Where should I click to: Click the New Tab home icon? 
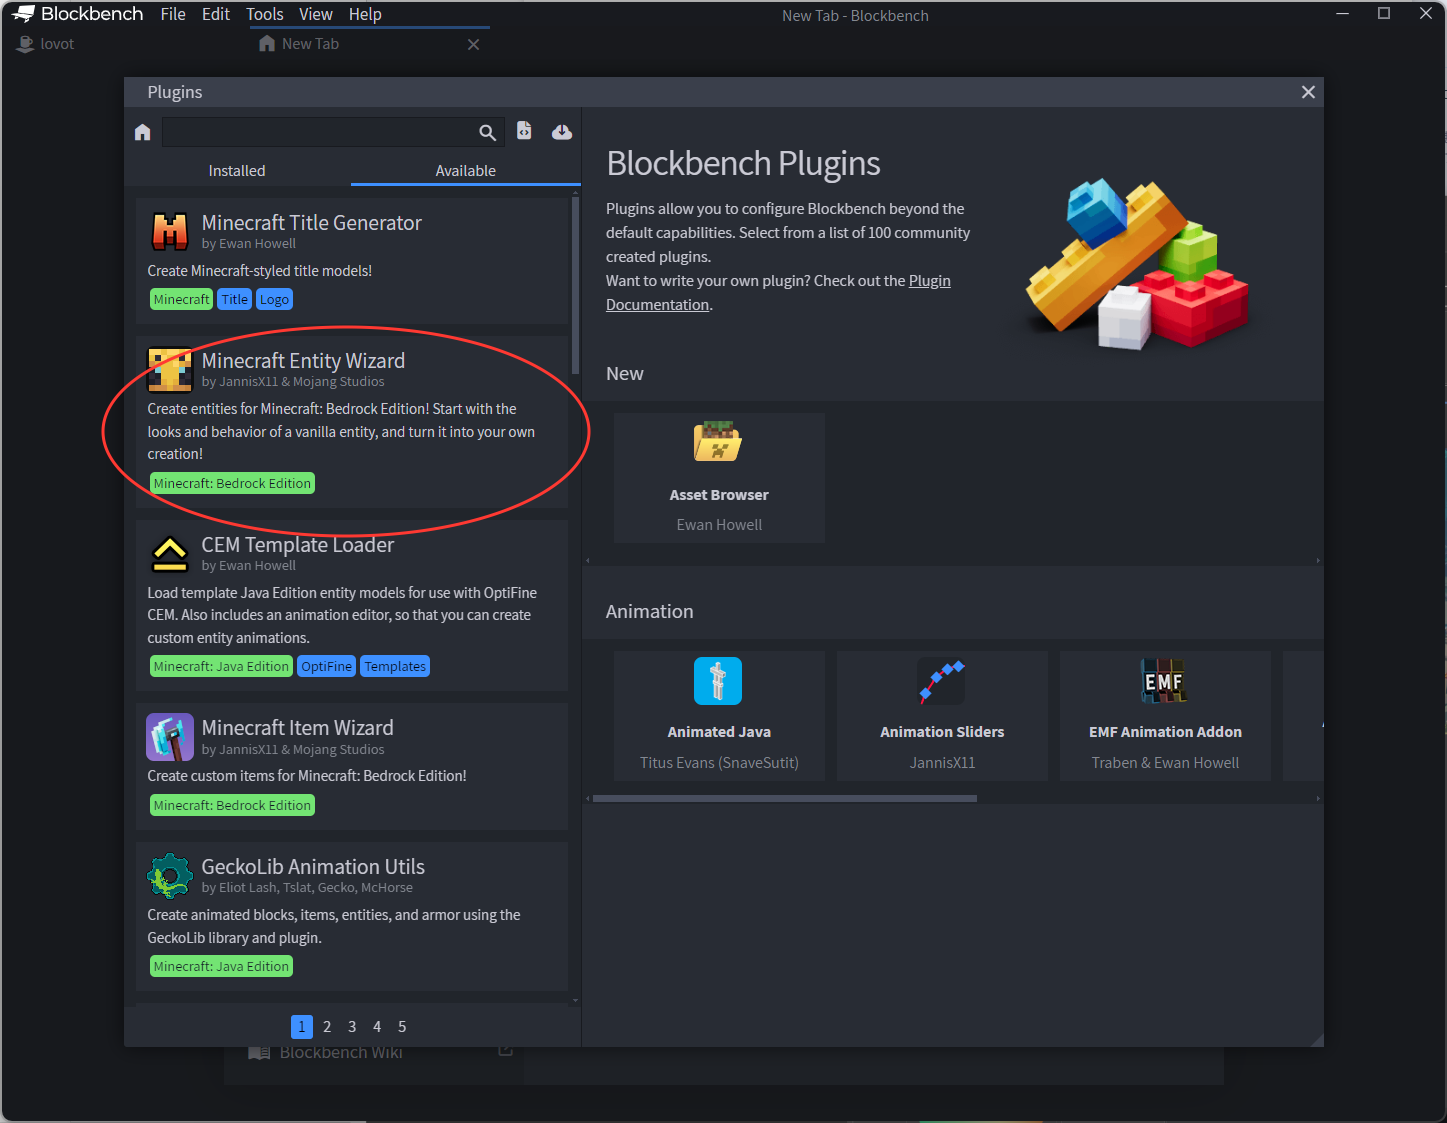tap(267, 44)
